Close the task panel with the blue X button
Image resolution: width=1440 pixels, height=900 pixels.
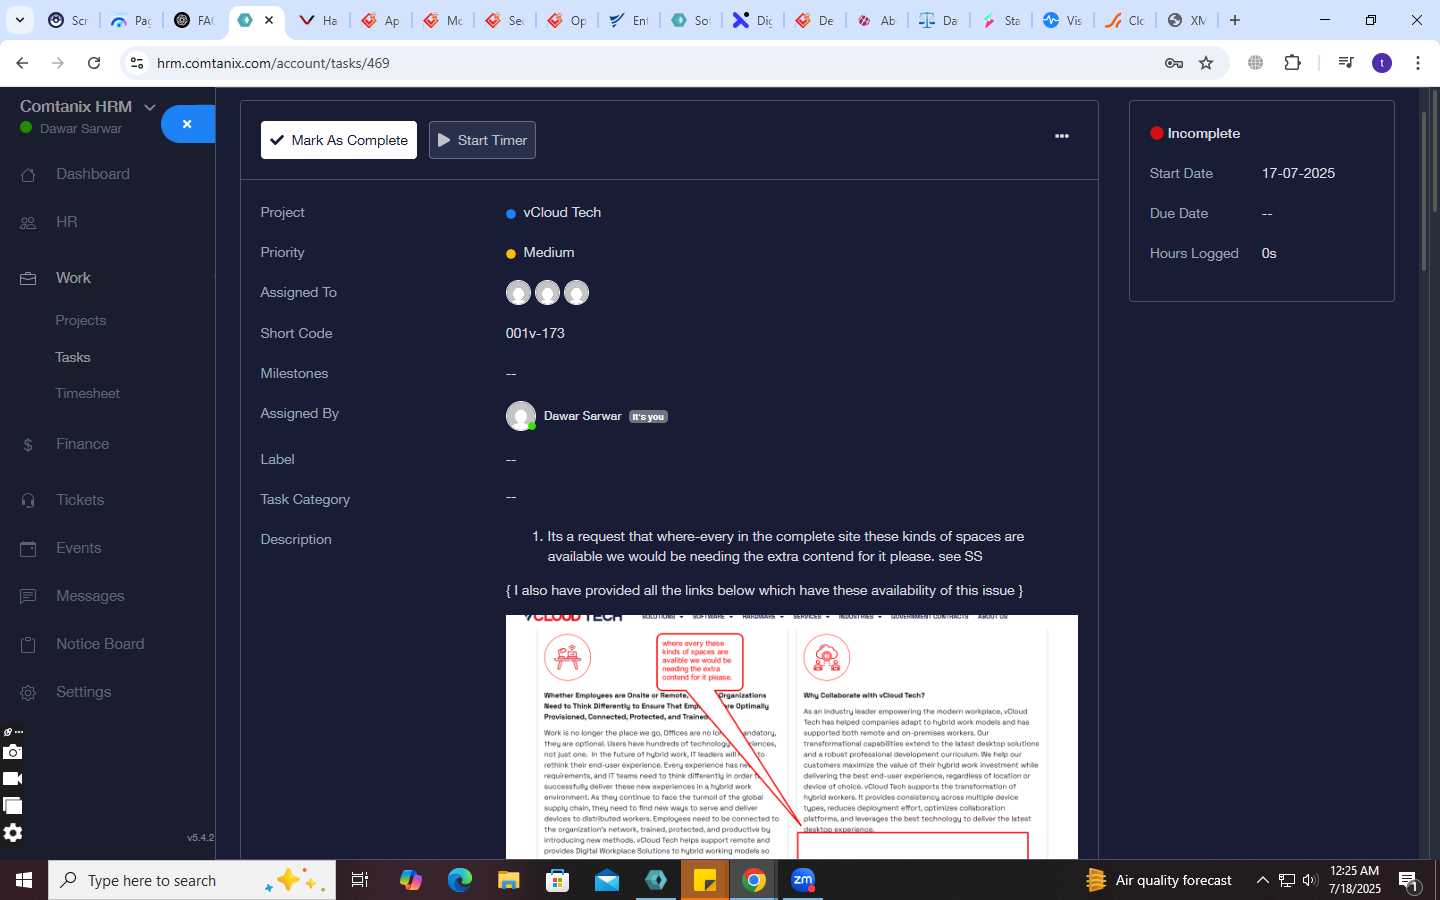[187, 124]
